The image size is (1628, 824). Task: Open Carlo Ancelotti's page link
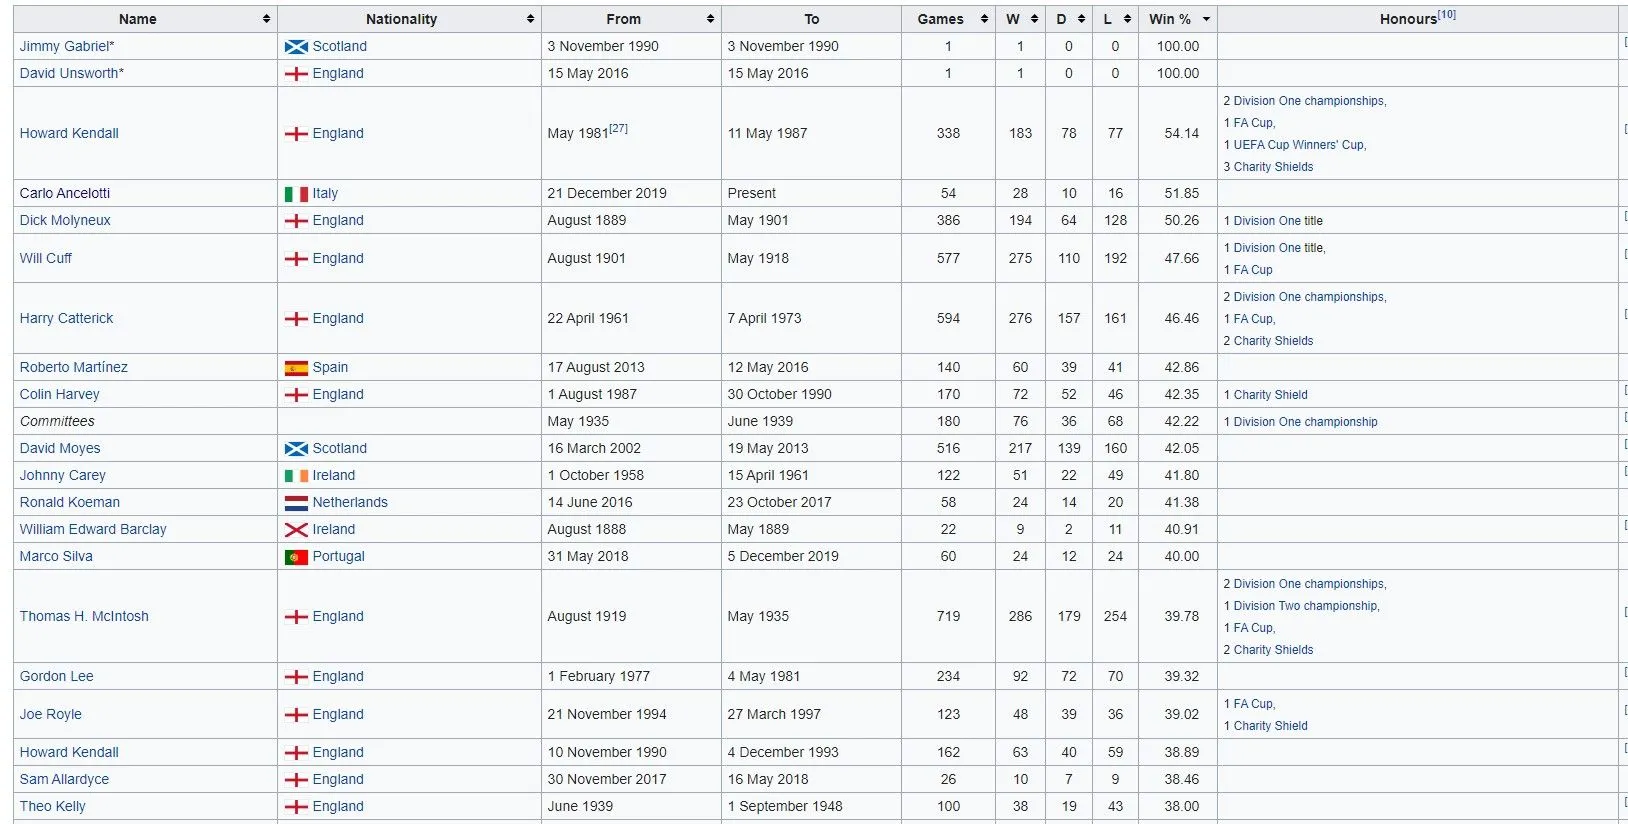coord(65,193)
